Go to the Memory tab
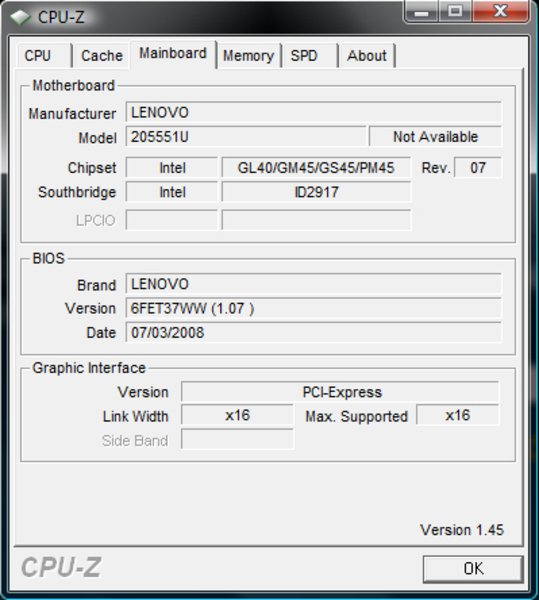The image size is (539, 600). pyautogui.click(x=249, y=56)
